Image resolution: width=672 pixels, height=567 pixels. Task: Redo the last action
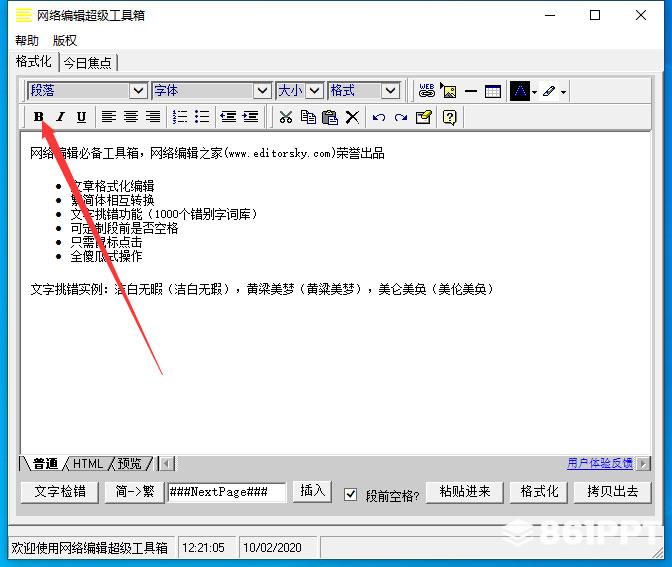pos(401,117)
